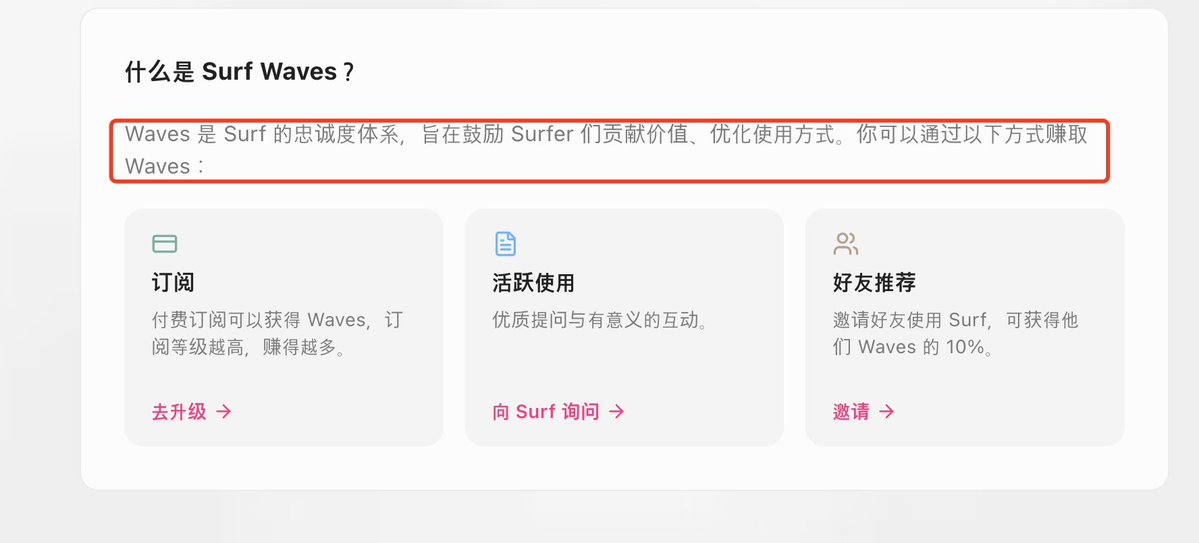Click the 付费订阅可以获得 Waves description text

point(277,335)
